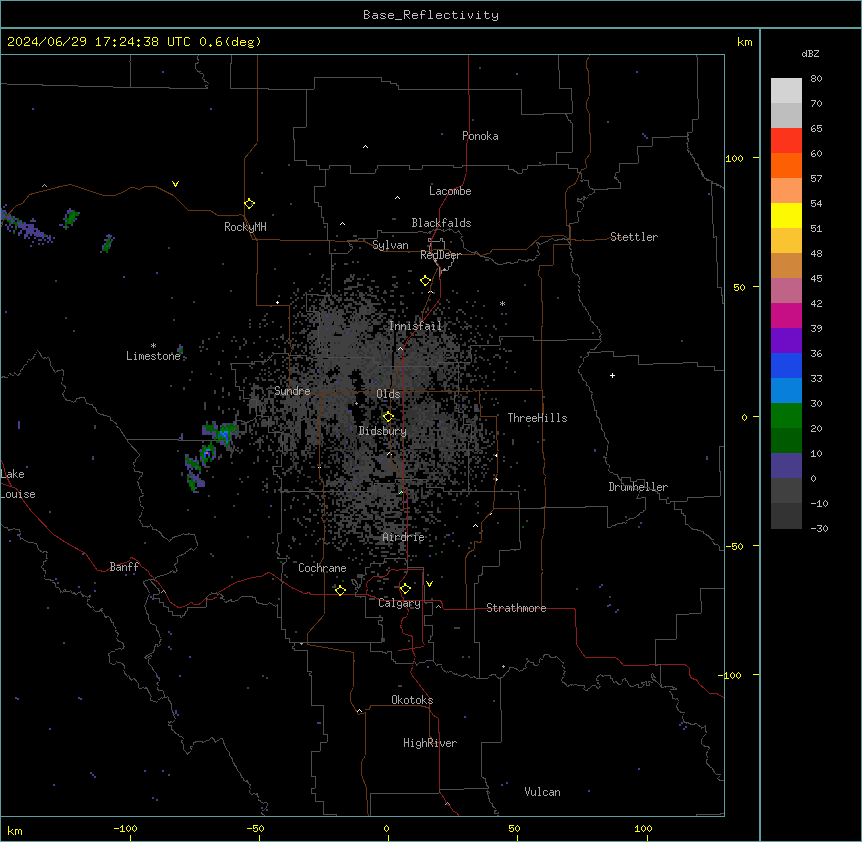Click the orange 60-57 dBZ legend swatch
This screenshot has height=842, width=862.
click(x=786, y=165)
